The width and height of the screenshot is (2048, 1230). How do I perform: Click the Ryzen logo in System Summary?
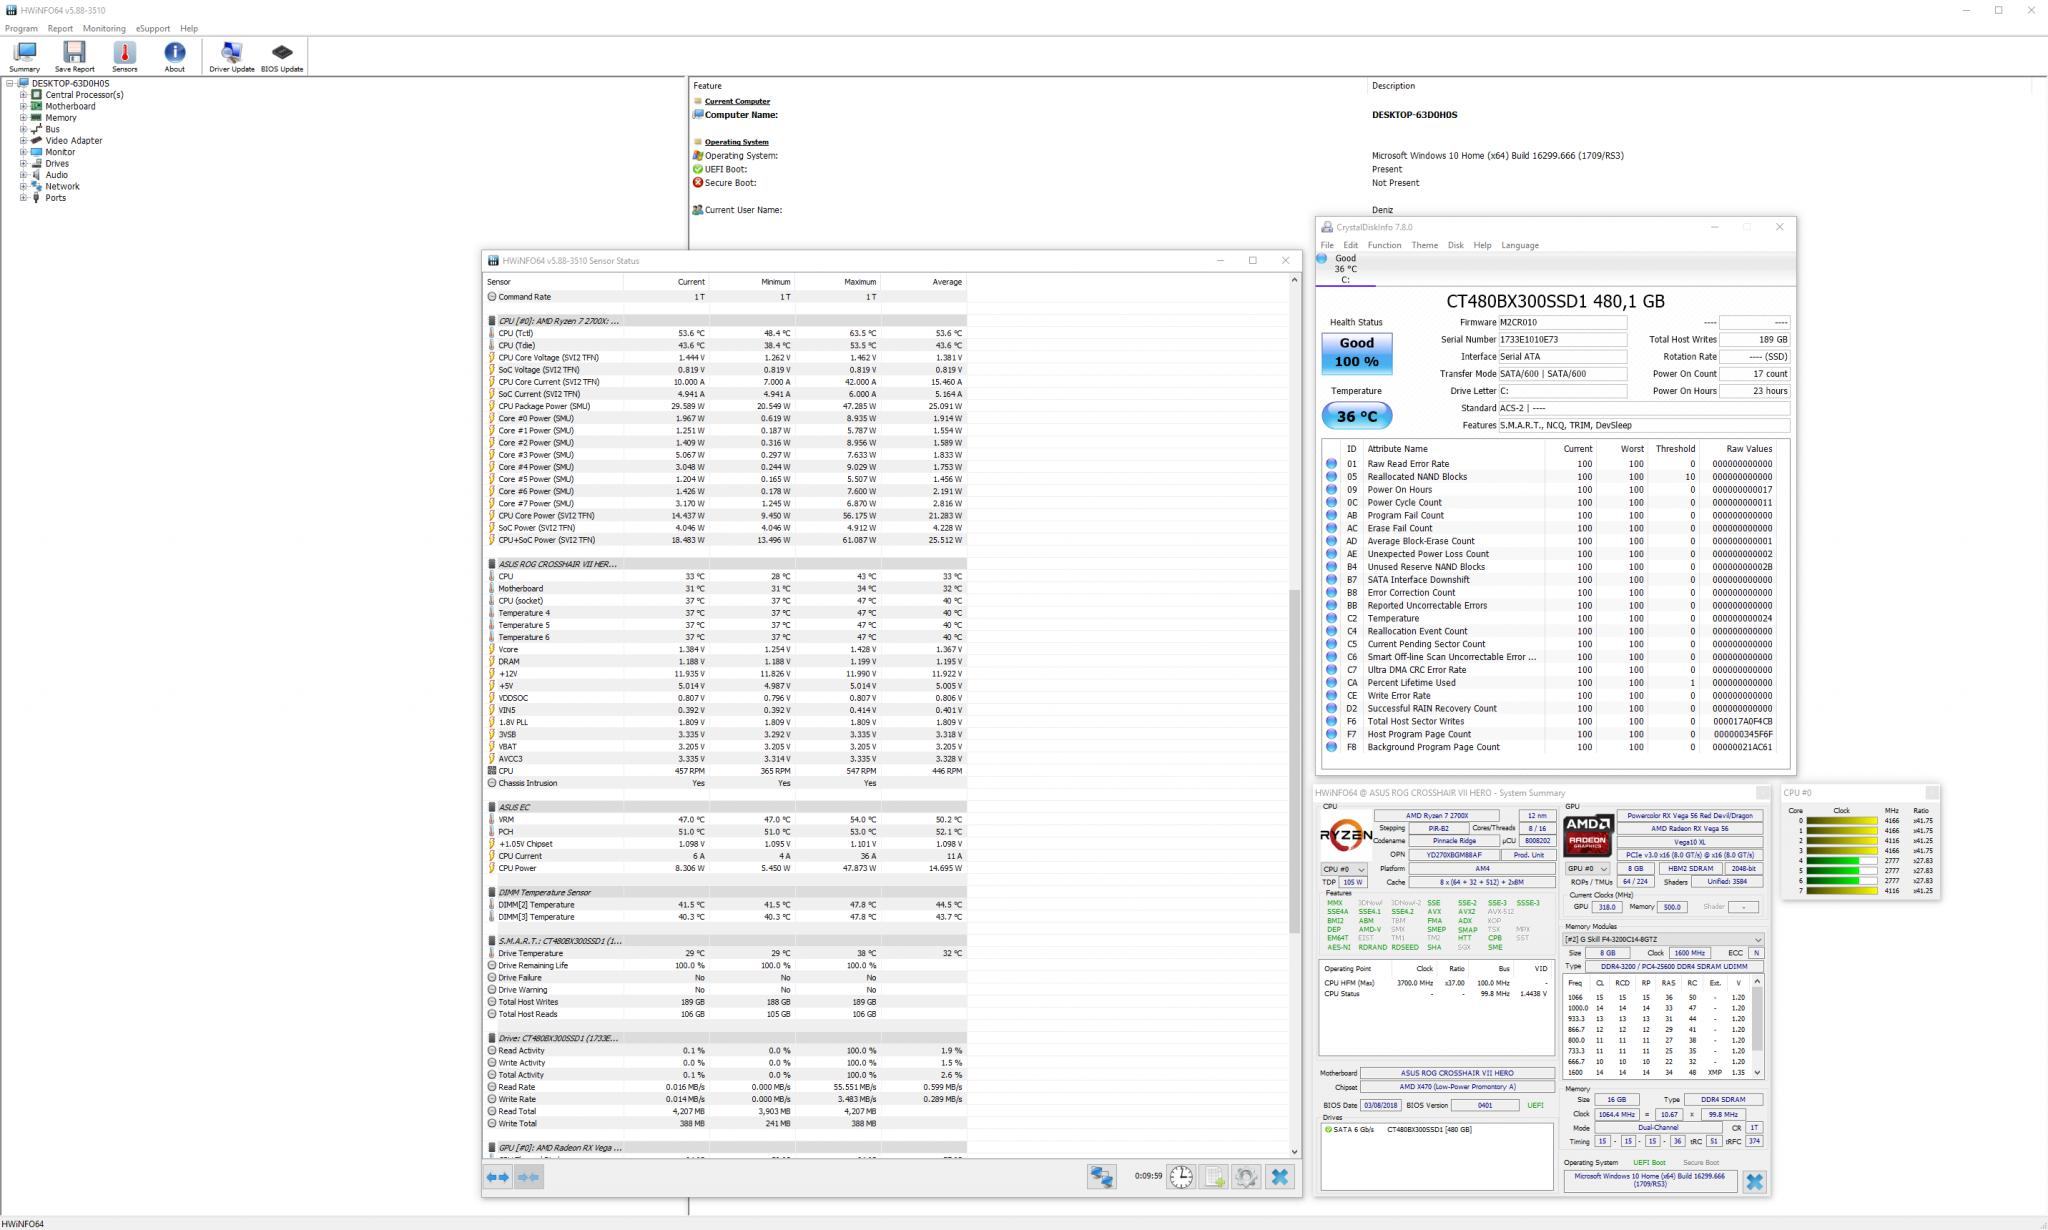tap(1345, 836)
